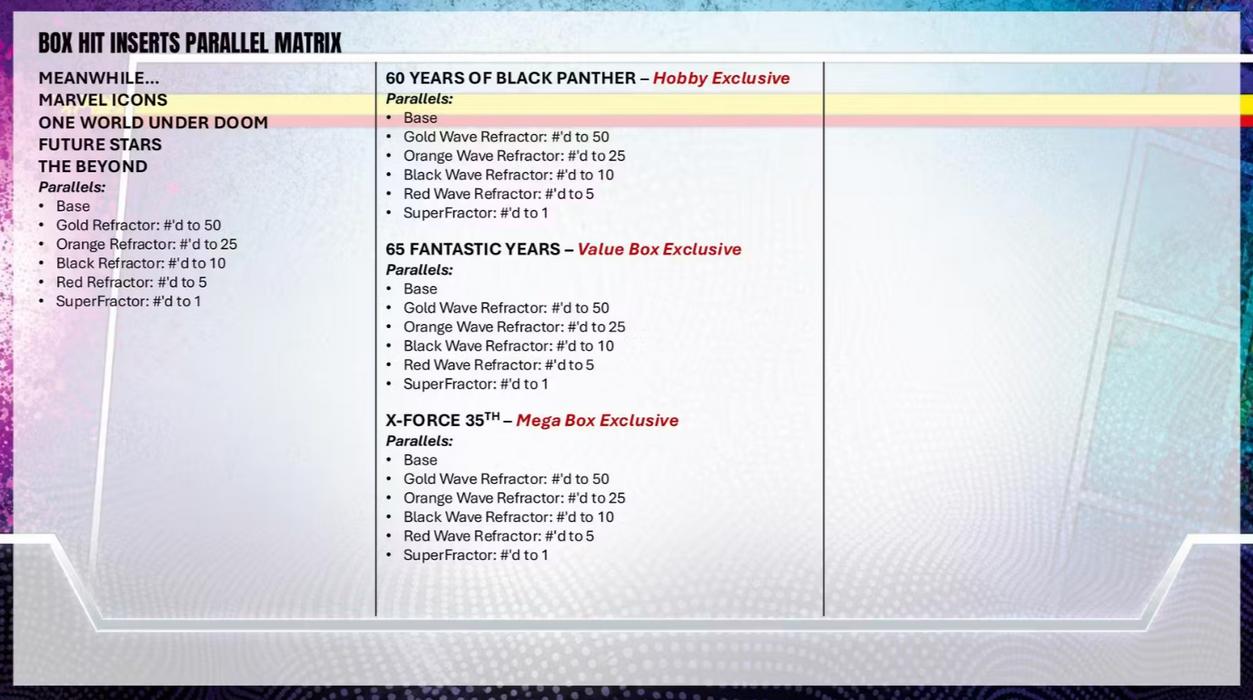
Task: Select Orange Wave Refractor under Black Panther section
Action: point(515,156)
